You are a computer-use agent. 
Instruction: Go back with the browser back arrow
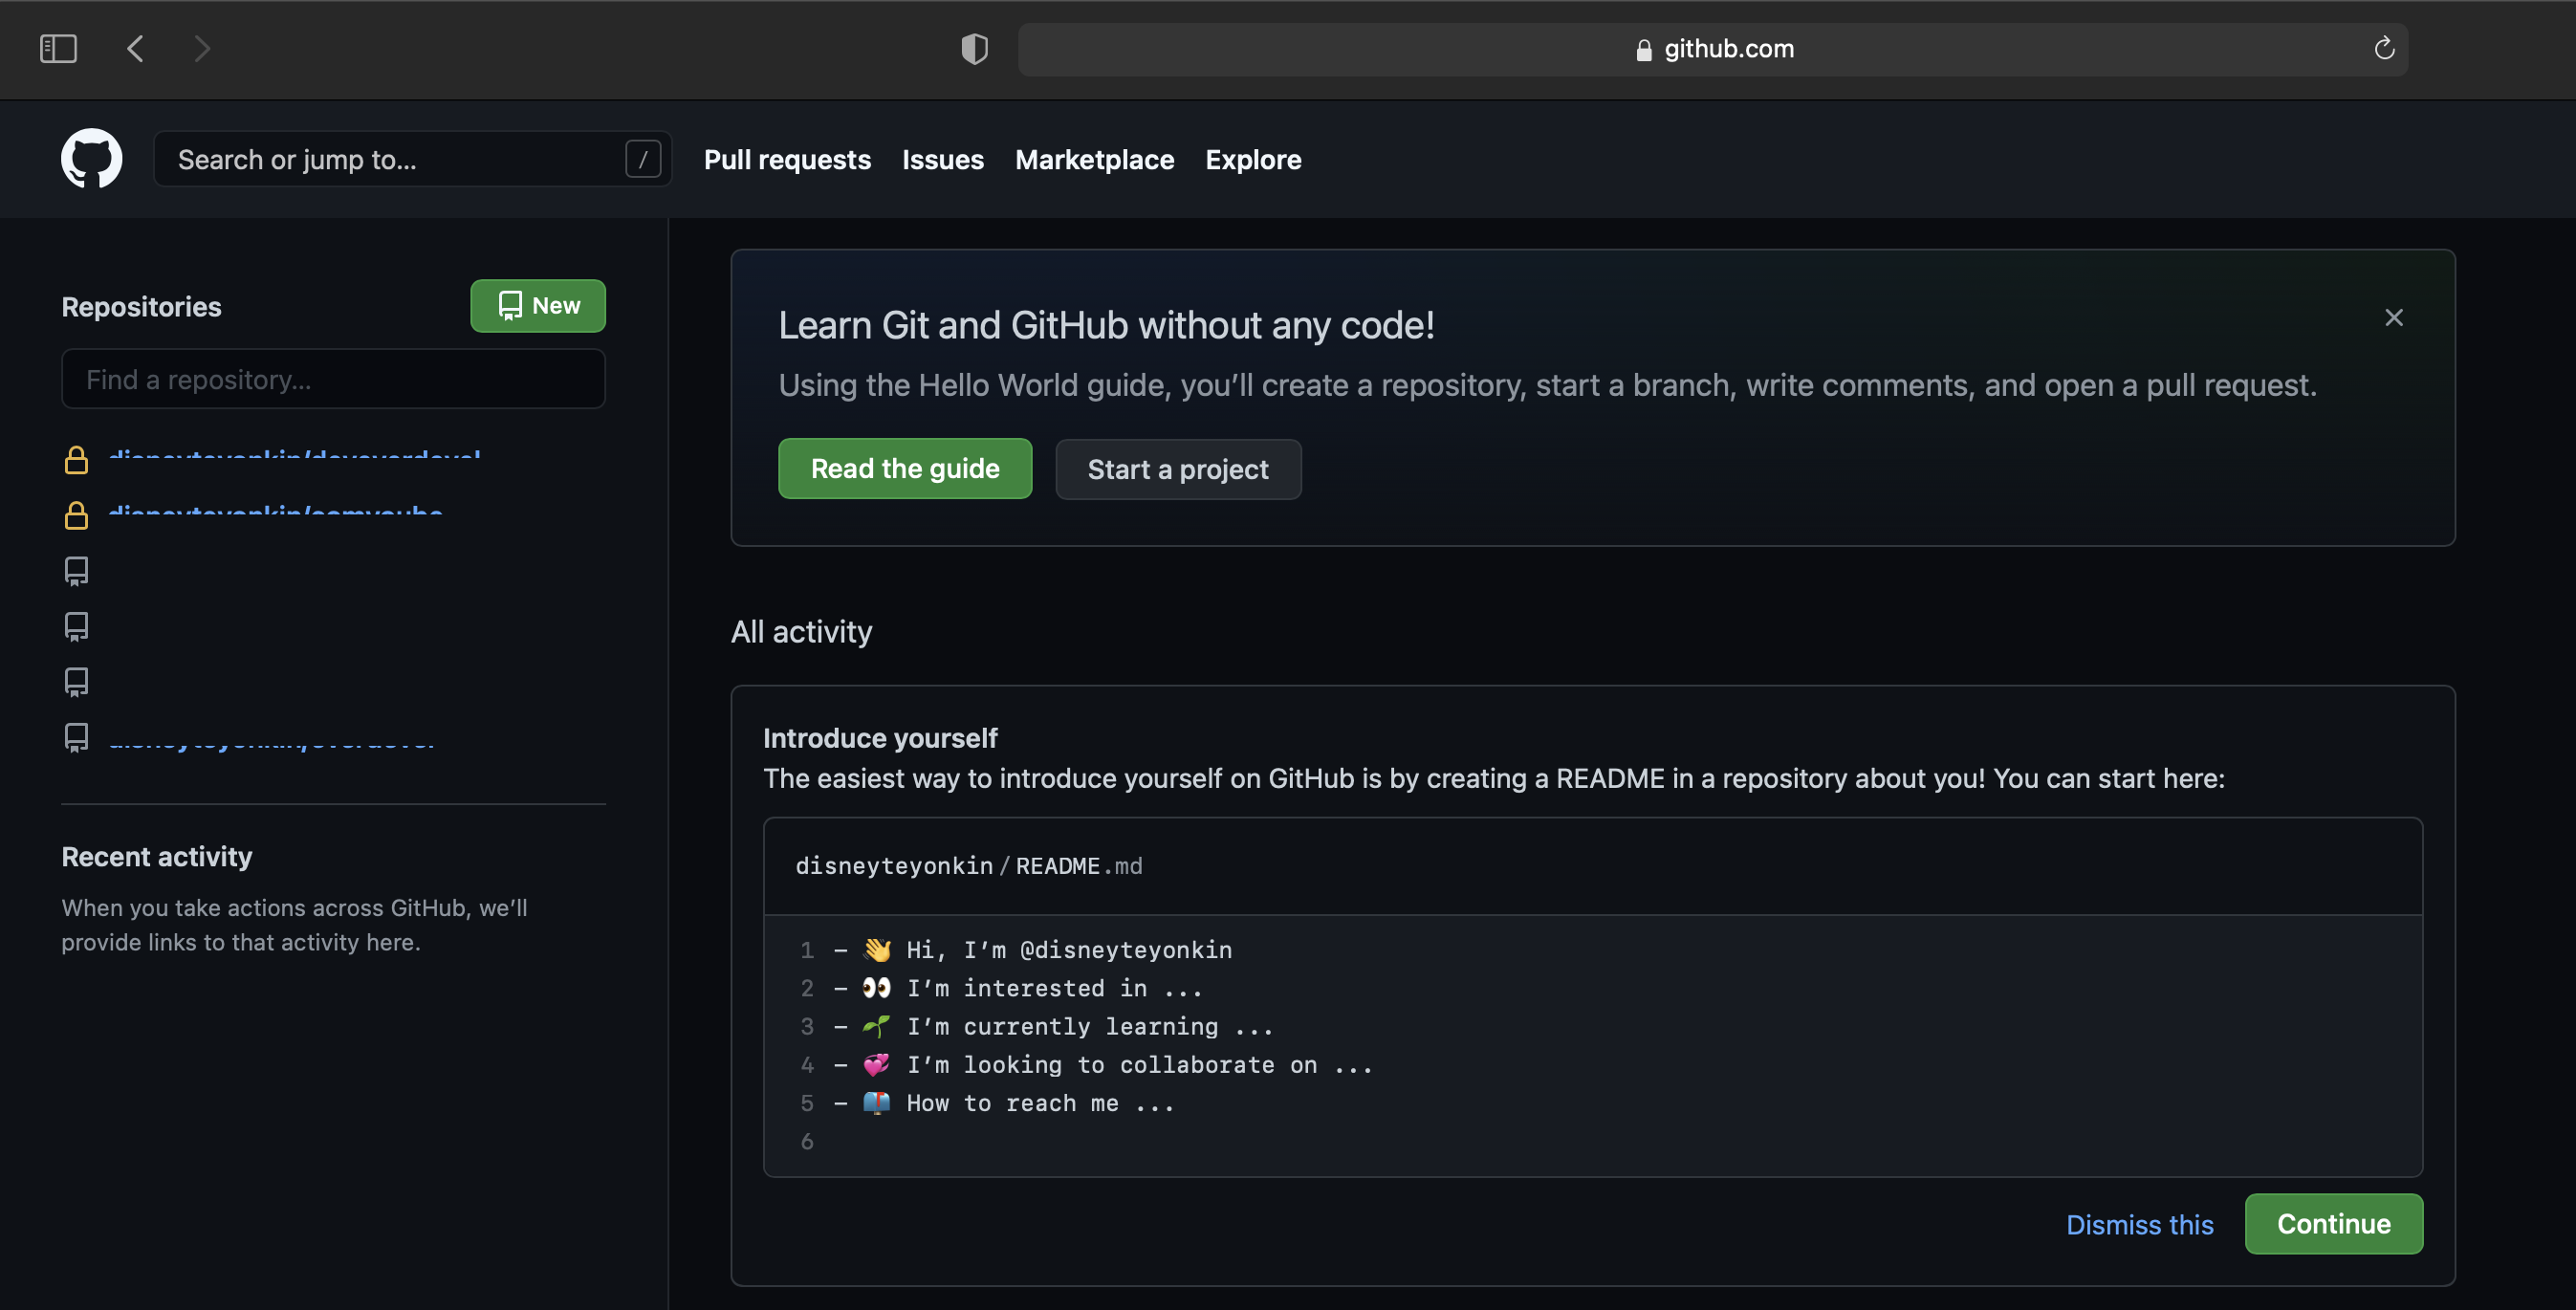point(136,48)
